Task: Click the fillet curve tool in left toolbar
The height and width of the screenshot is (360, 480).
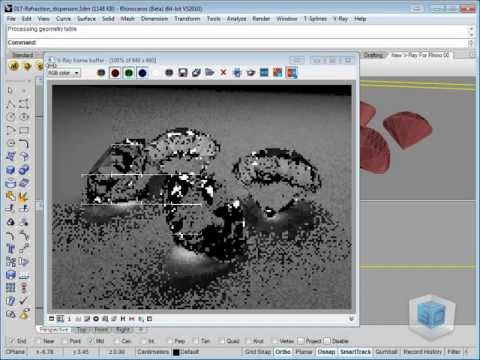Action: (24, 143)
